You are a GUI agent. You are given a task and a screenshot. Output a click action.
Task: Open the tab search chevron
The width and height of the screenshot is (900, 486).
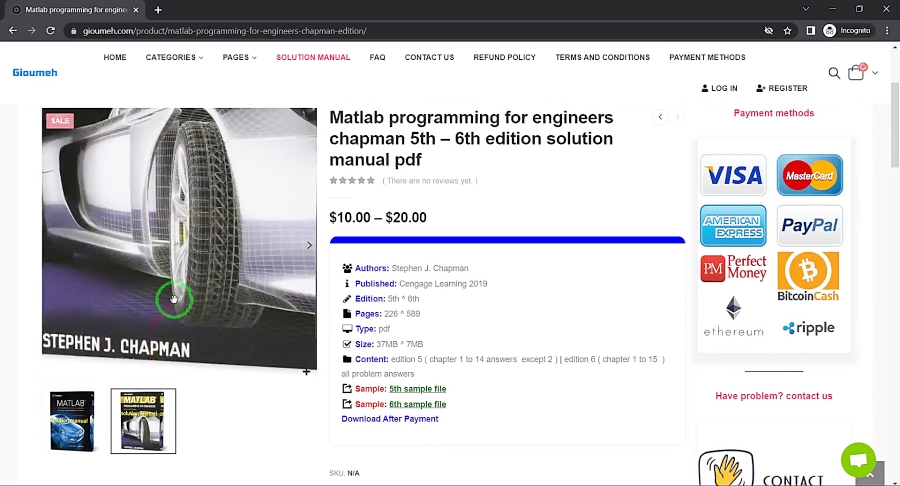click(806, 9)
